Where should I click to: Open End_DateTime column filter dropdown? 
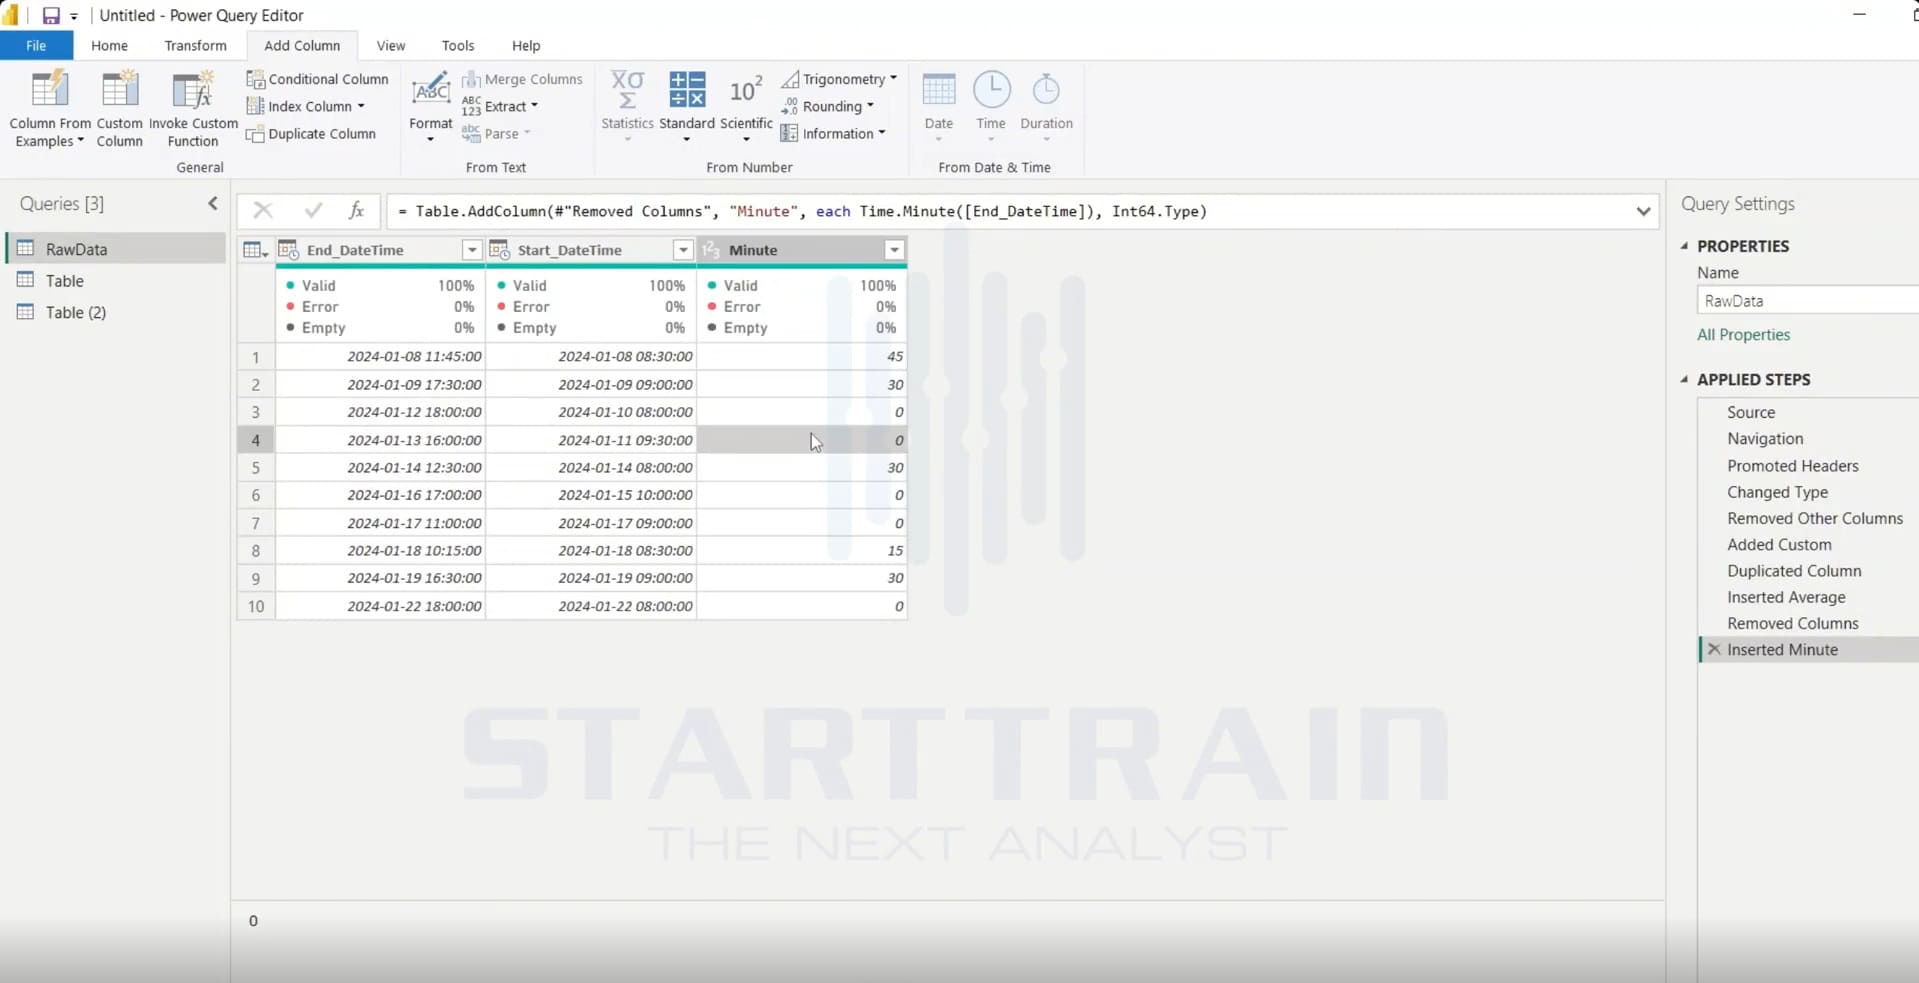(471, 250)
